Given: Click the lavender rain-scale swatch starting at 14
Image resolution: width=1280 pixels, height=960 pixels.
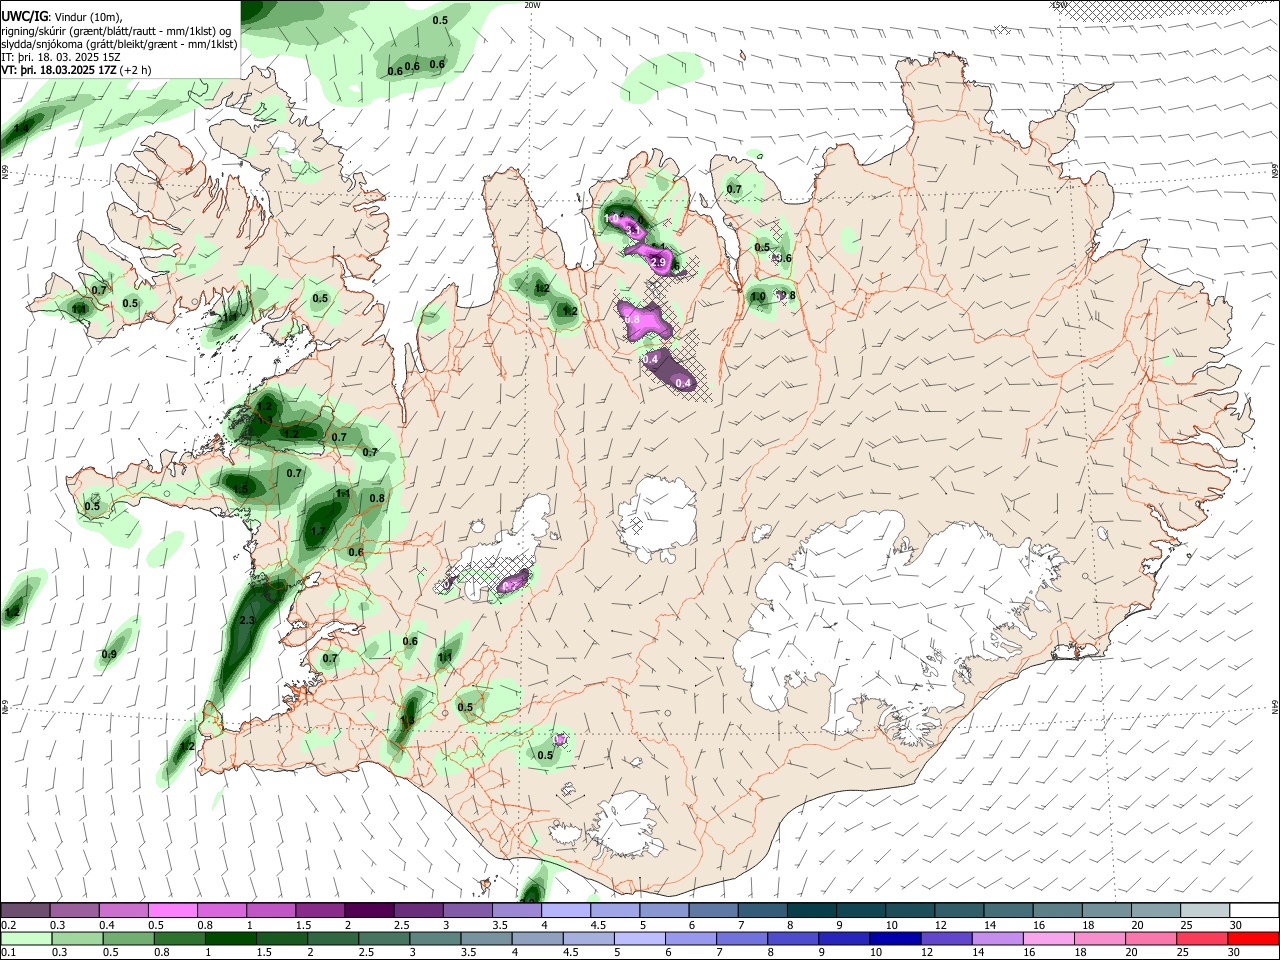Looking at the screenshot, I should tap(997, 938).
